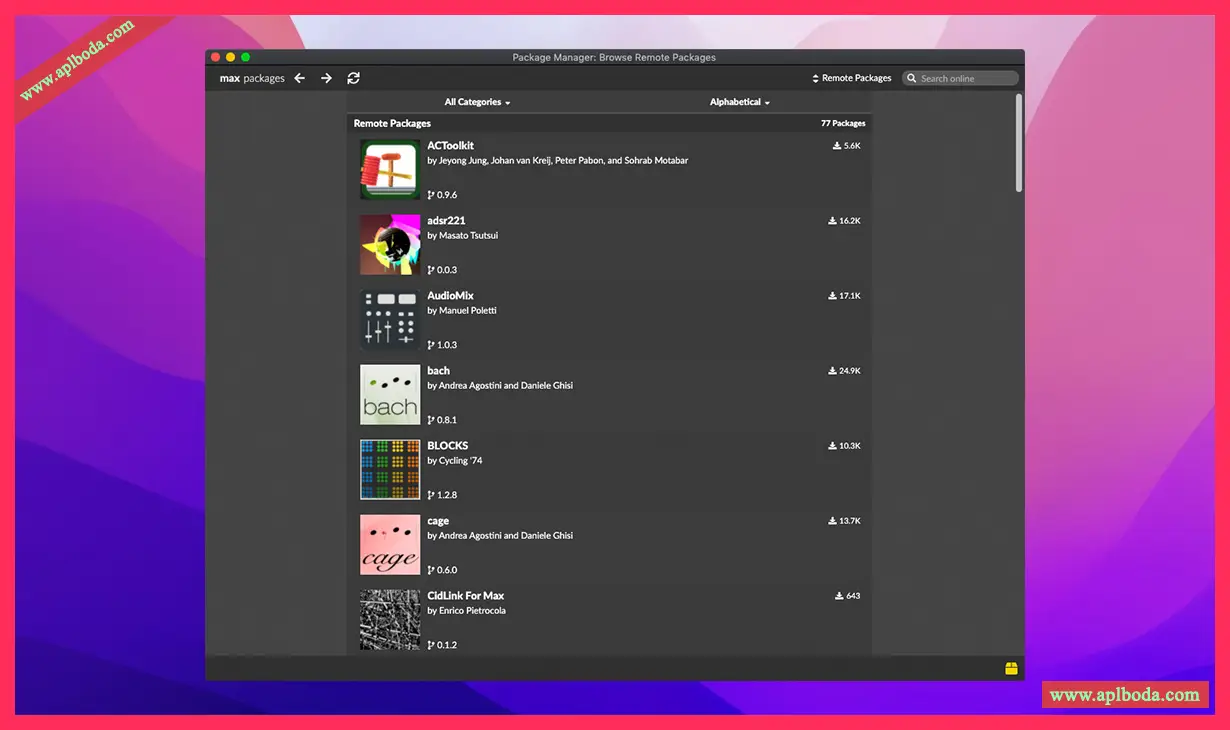1230x730 pixels.
Task: Click the CidLink 643 download icon
Action: point(839,596)
